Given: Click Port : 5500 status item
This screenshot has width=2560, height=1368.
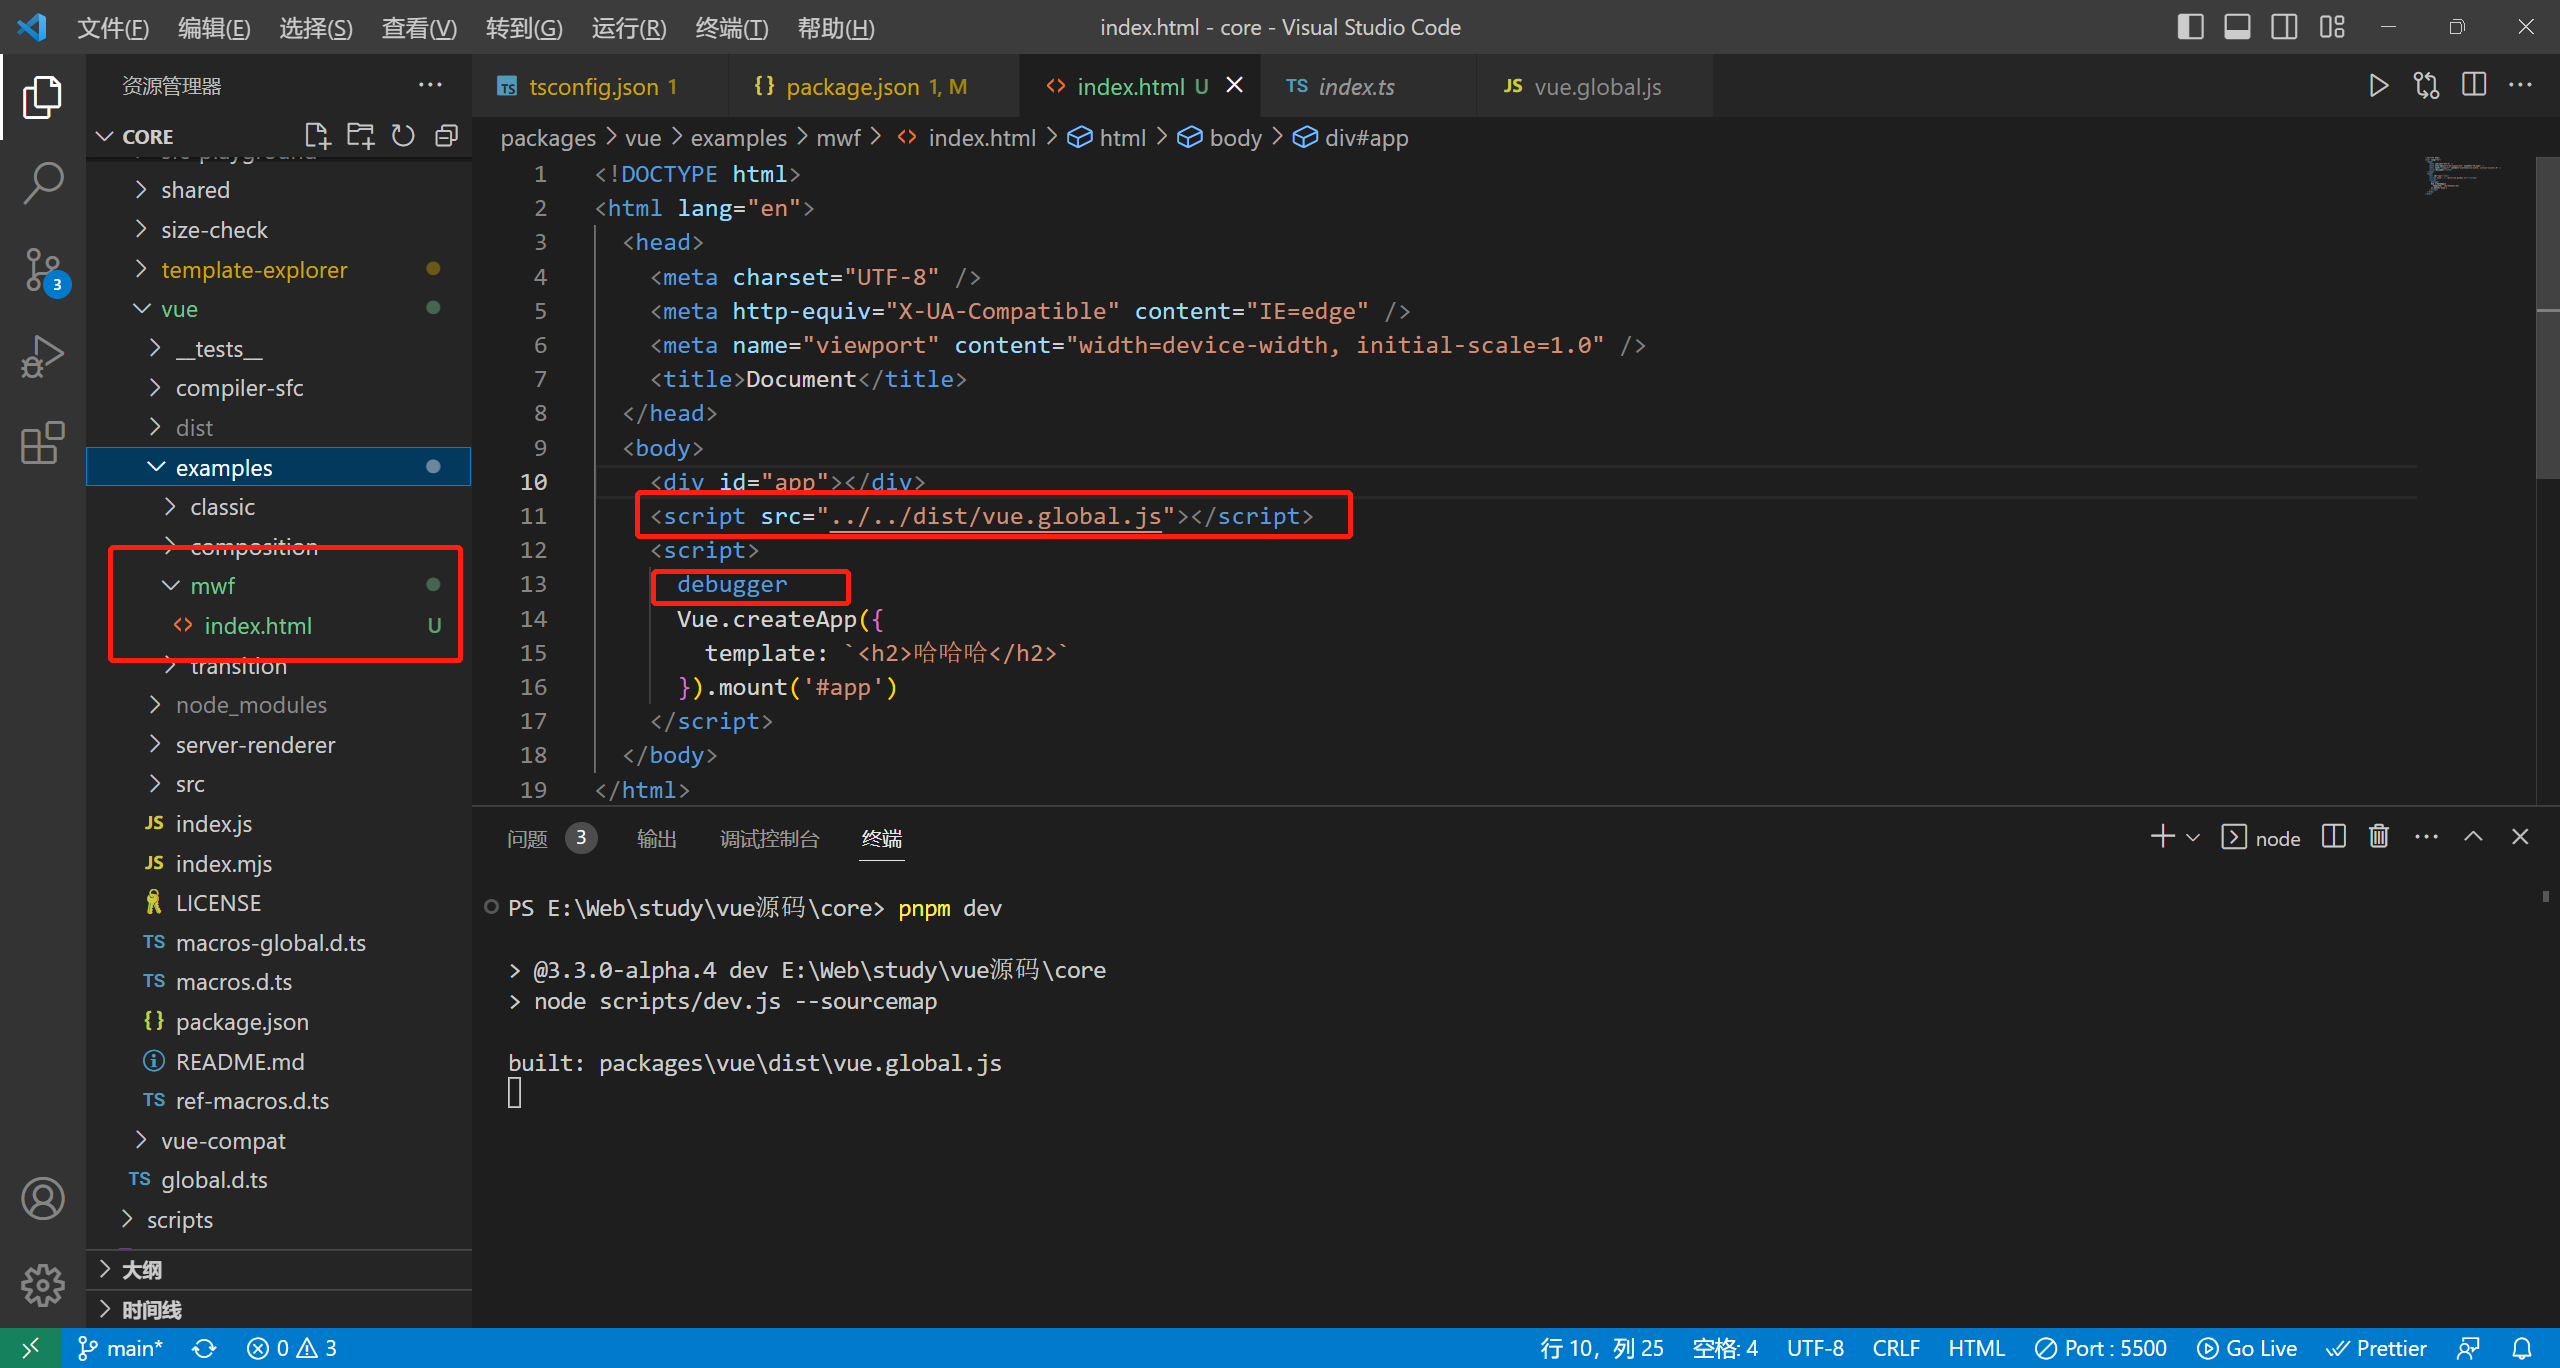Looking at the screenshot, I should tap(2101, 1348).
